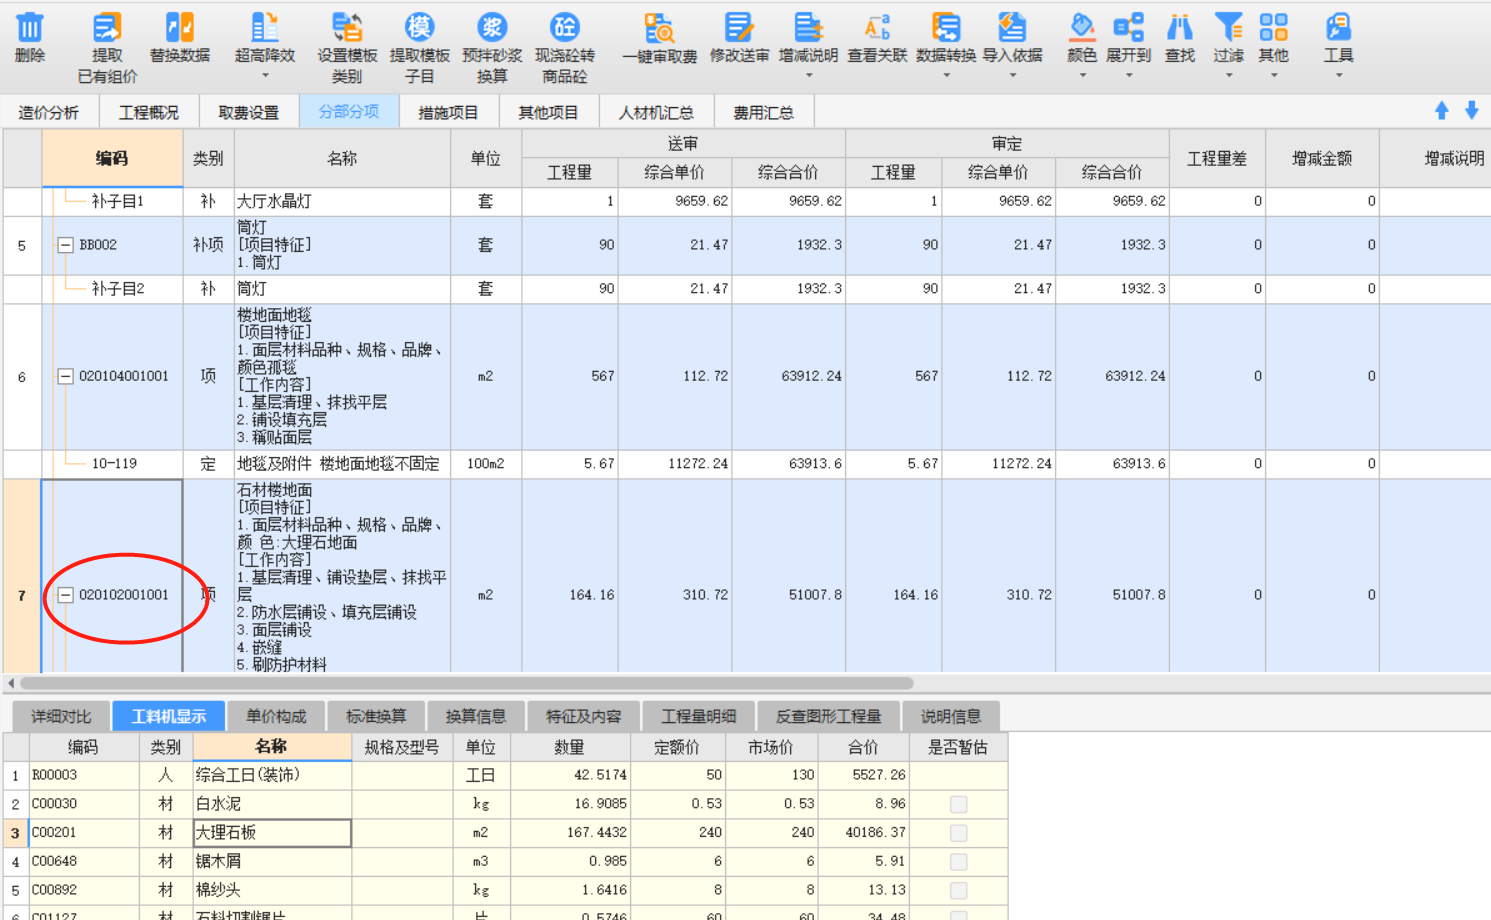Open the 反查图形工程量 tab
This screenshot has width=1491, height=920.
coord(828,716)
